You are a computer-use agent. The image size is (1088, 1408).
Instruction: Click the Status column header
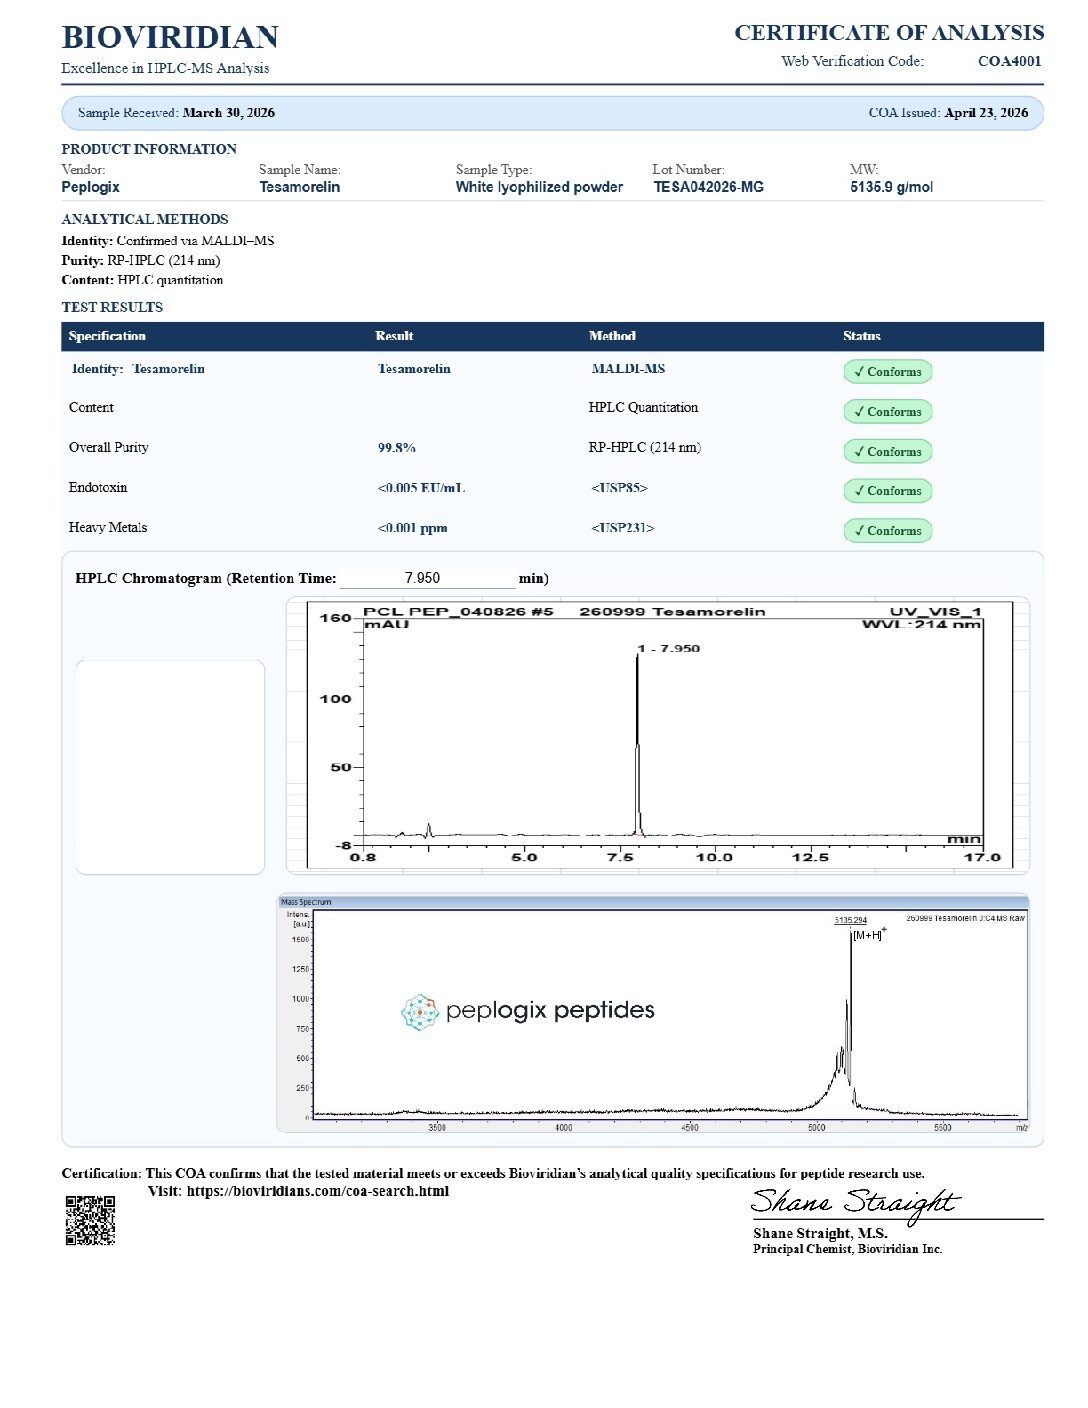862,336
